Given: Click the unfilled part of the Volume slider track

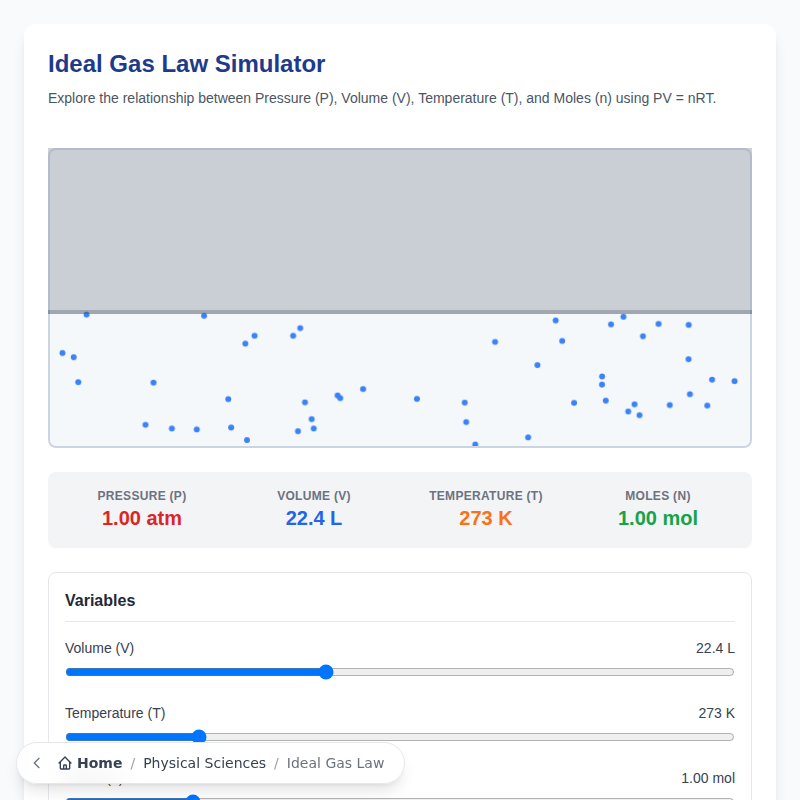Looking at the screenshot, I should 530,672.
